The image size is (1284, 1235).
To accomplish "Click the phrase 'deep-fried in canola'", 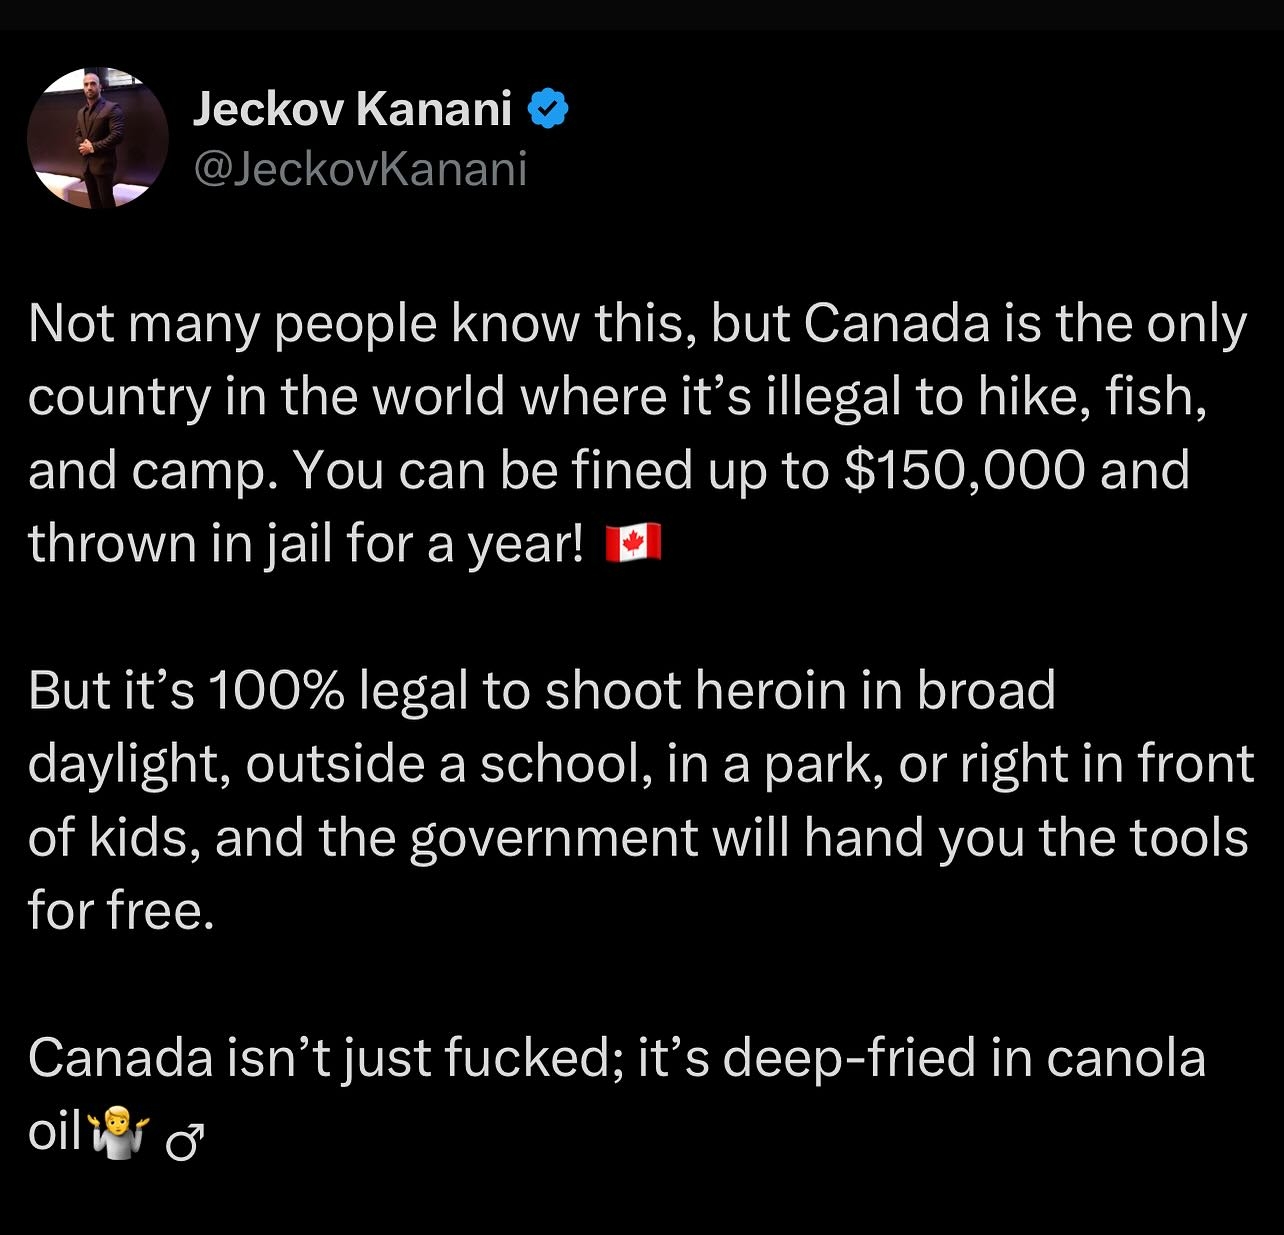I will [964, 1058].
